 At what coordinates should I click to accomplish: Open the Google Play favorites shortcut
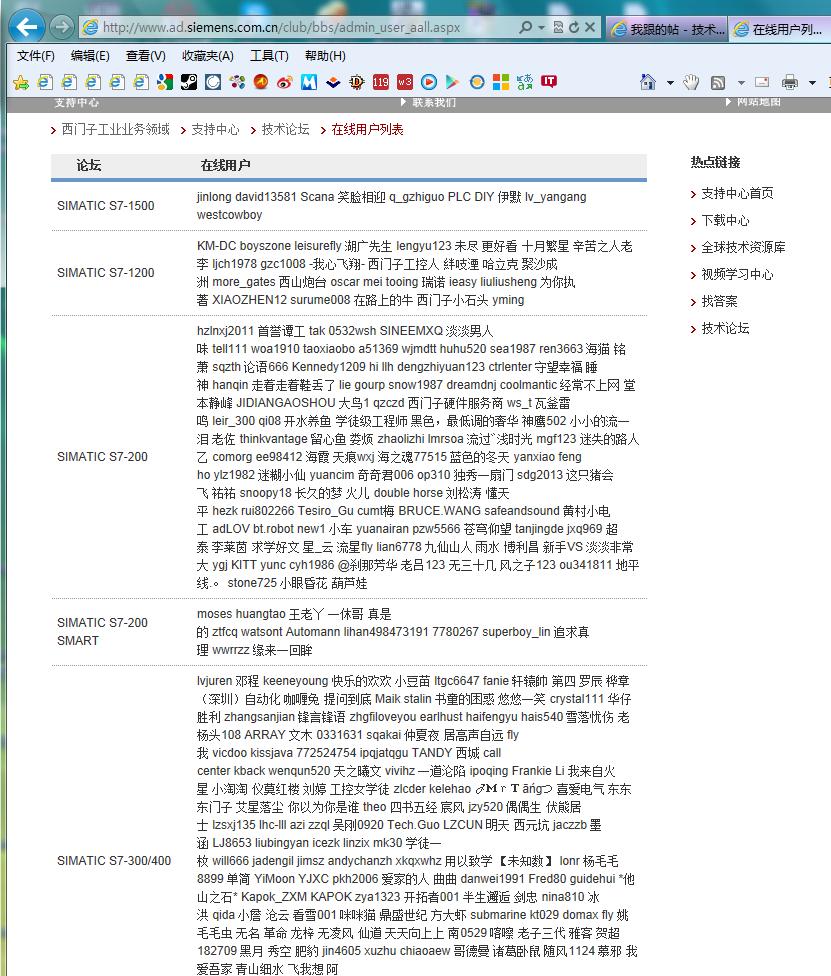pos(453,82)
